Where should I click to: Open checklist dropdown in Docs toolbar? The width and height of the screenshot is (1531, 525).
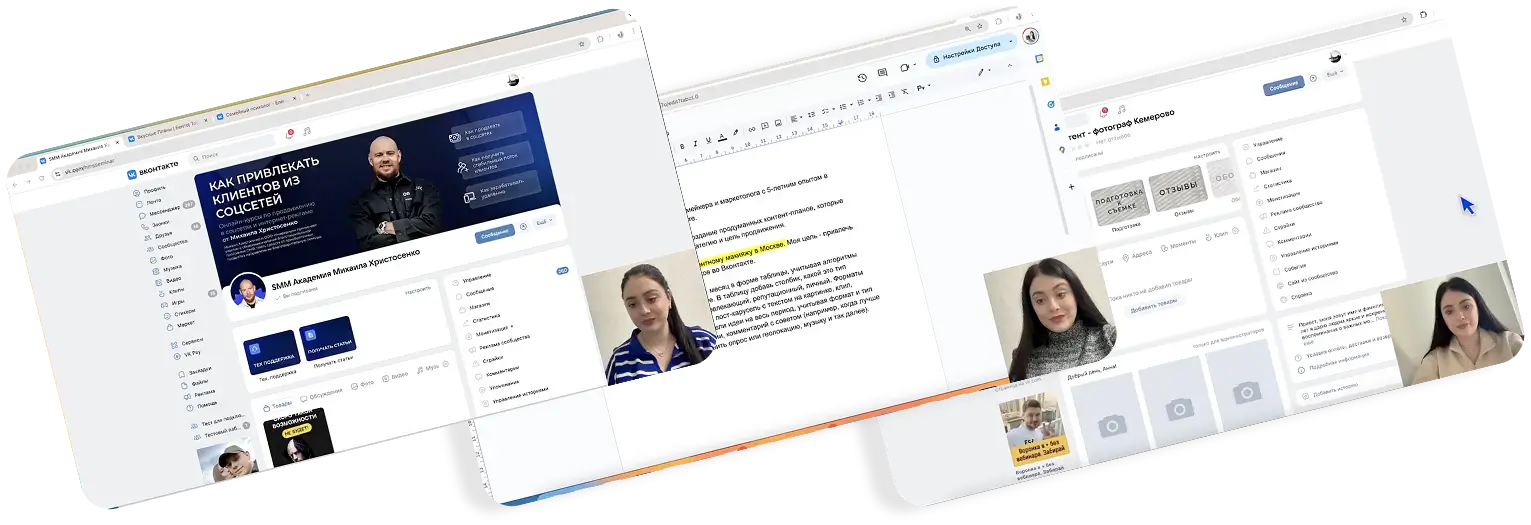[828, 111]
